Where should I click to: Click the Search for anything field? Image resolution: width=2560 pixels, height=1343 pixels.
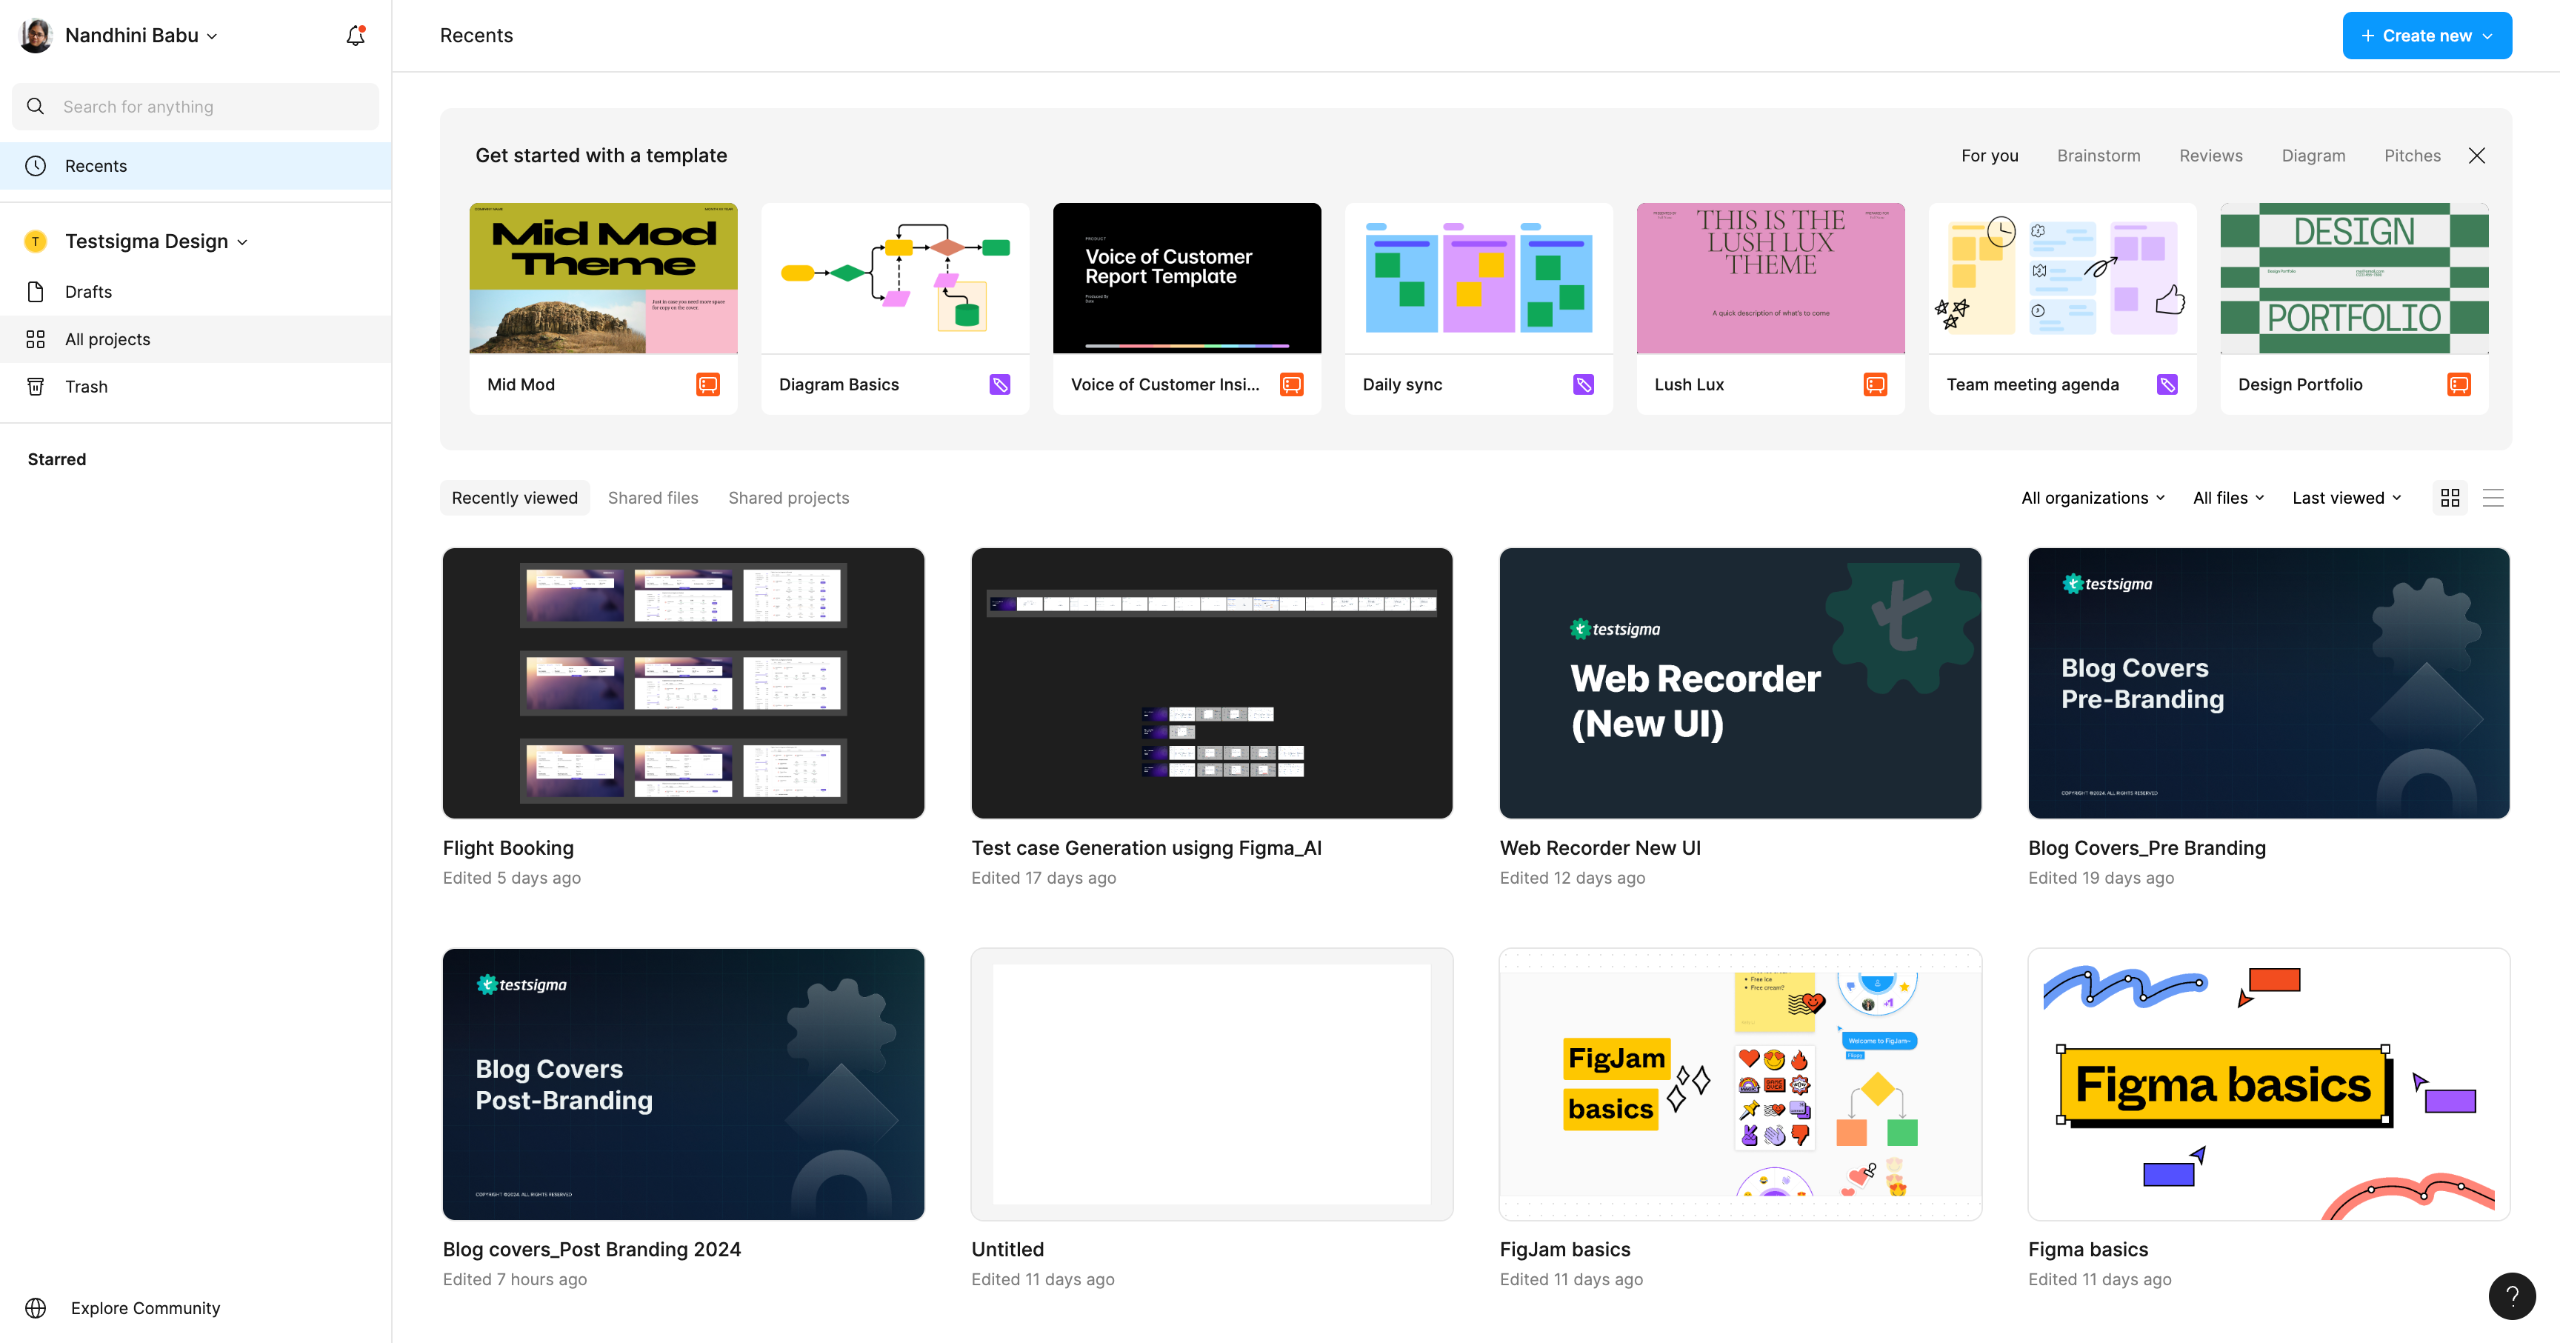196,106
